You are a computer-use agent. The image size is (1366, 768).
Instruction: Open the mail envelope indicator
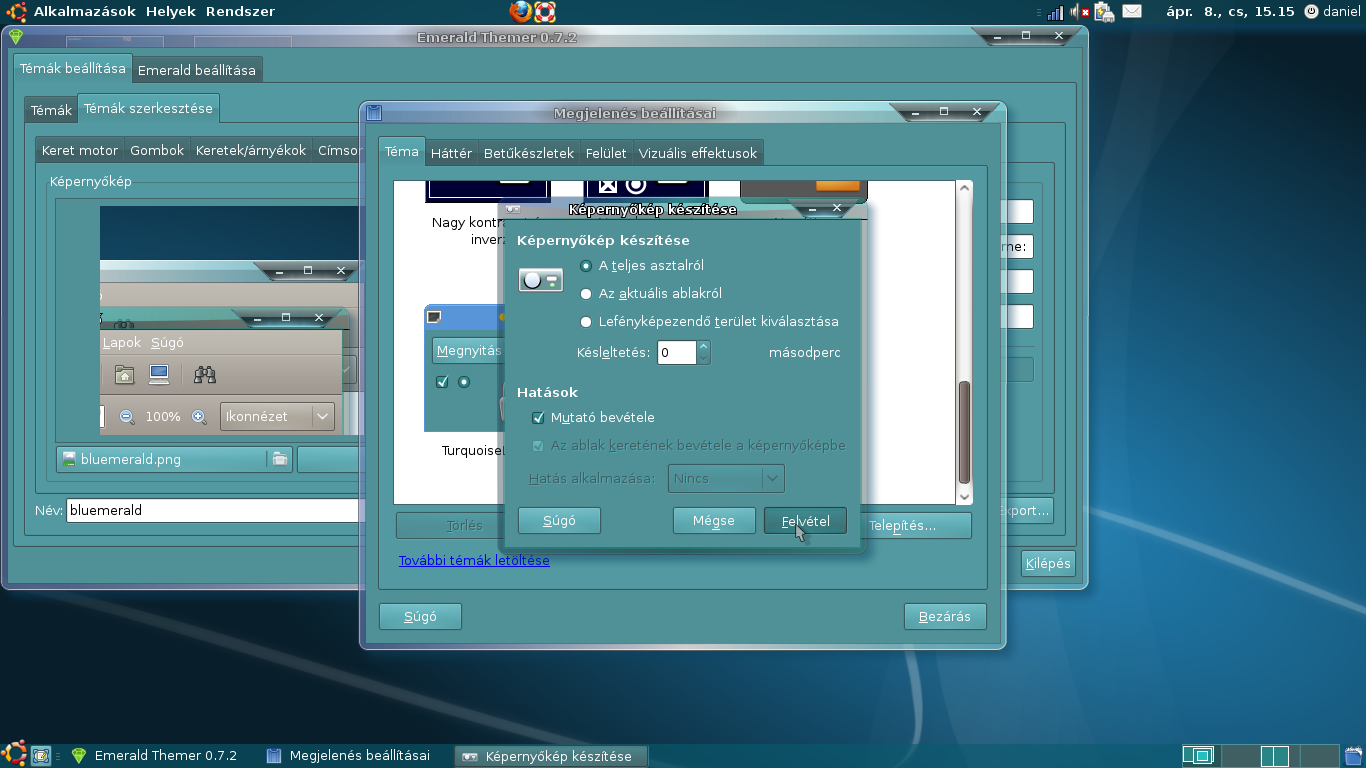point(1132,12)
